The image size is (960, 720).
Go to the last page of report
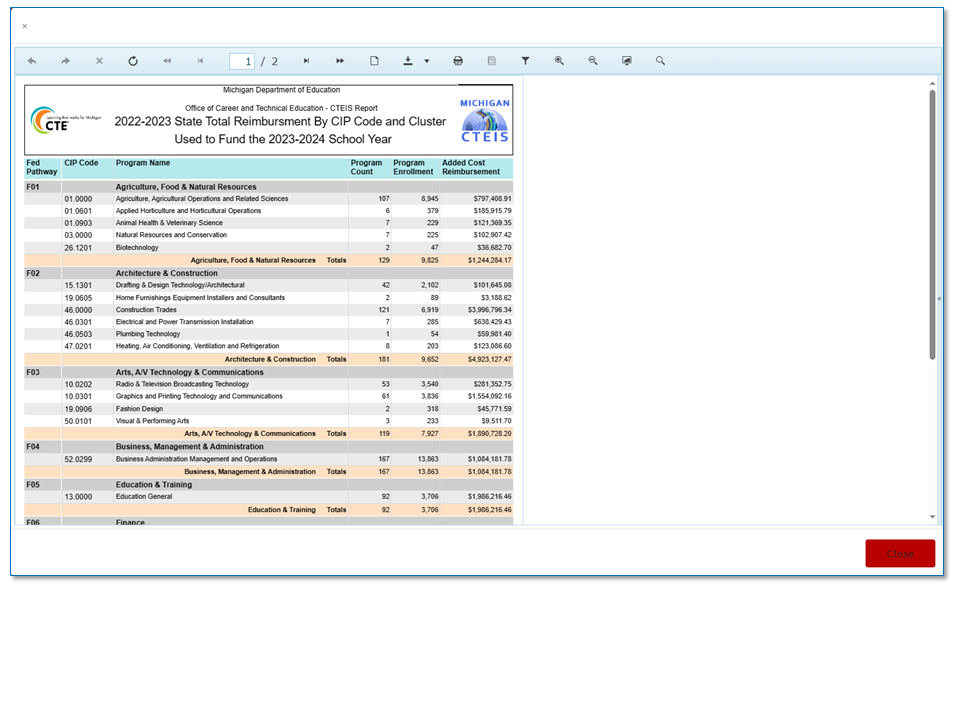point(340,61)
